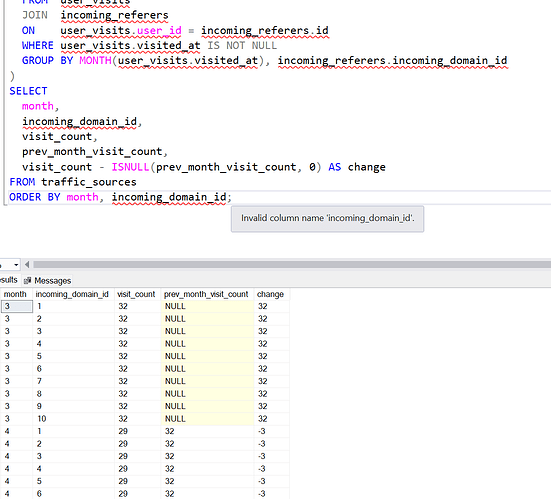Switch to the Results tab
551x499 pixels.
point(9,280)
